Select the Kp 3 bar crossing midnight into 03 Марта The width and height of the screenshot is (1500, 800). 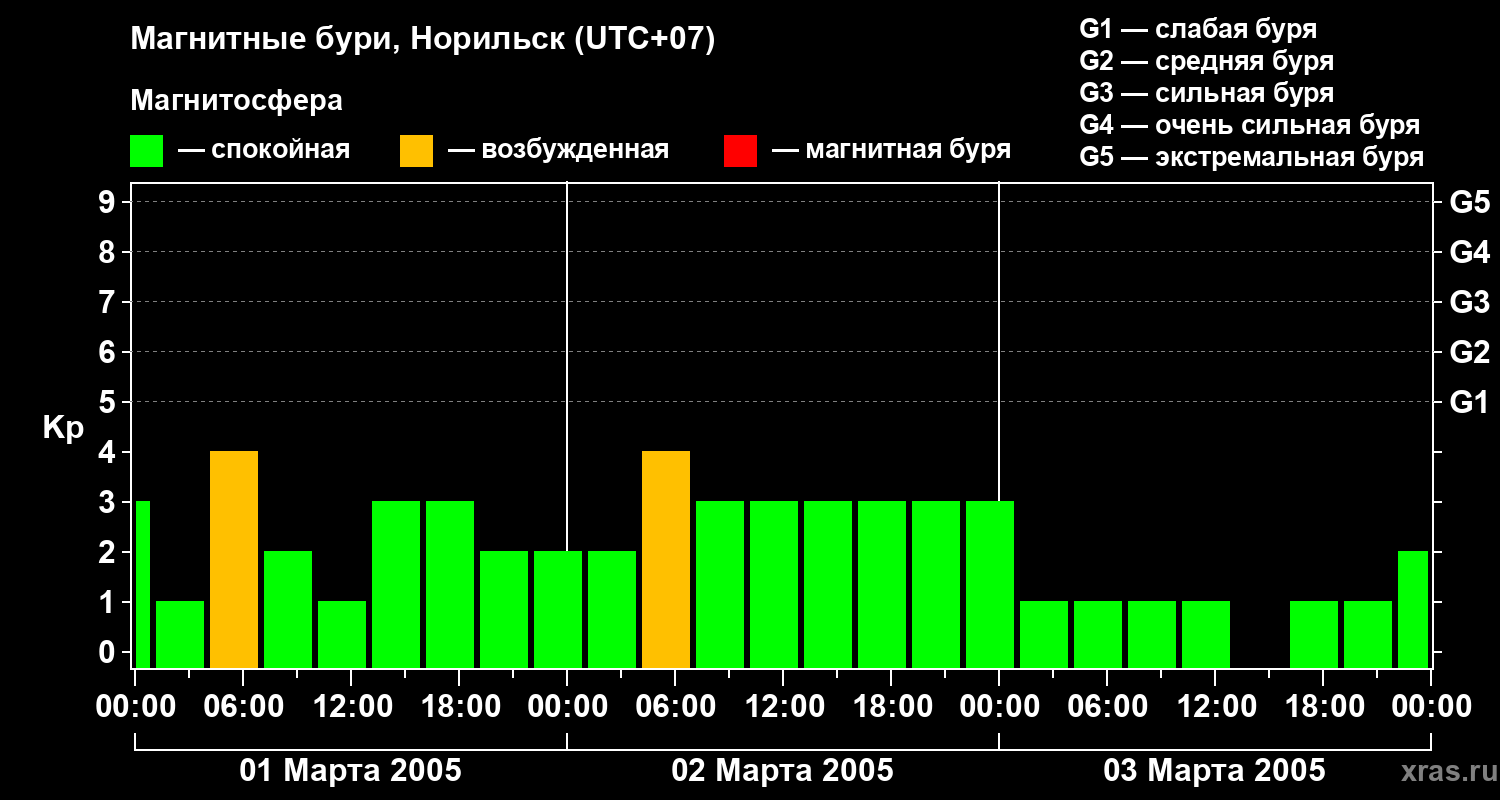point(990,584)
